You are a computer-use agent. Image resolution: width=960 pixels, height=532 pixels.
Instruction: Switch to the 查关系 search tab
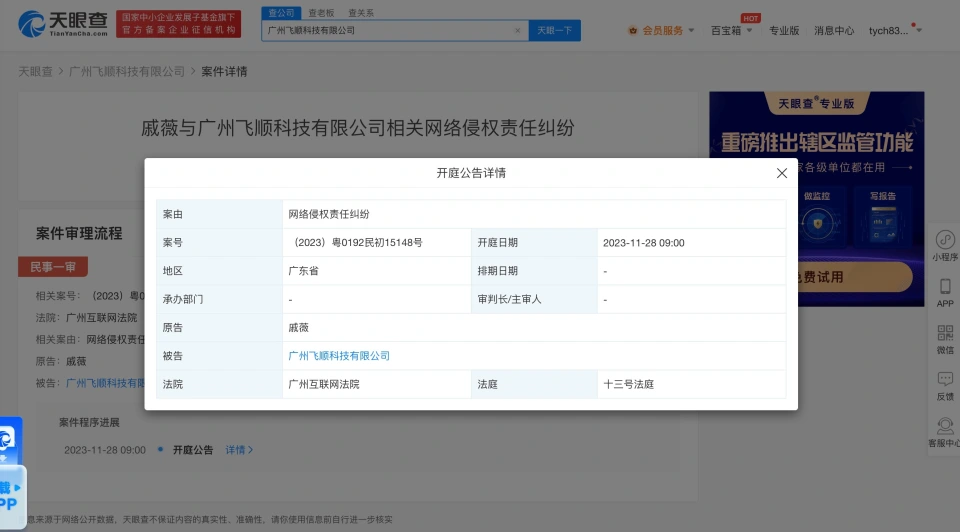[x=361, y=13]
